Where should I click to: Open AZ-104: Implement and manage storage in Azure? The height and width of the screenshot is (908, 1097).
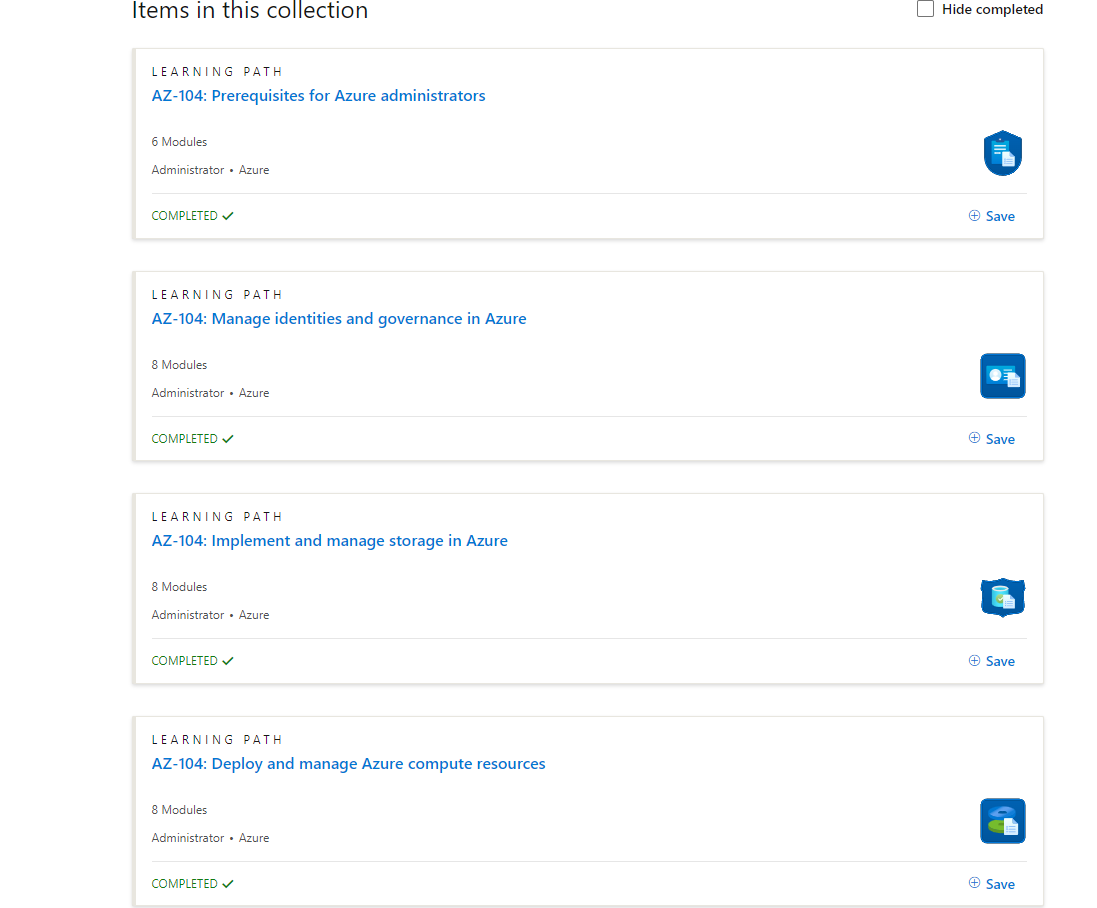pos(330,541)
